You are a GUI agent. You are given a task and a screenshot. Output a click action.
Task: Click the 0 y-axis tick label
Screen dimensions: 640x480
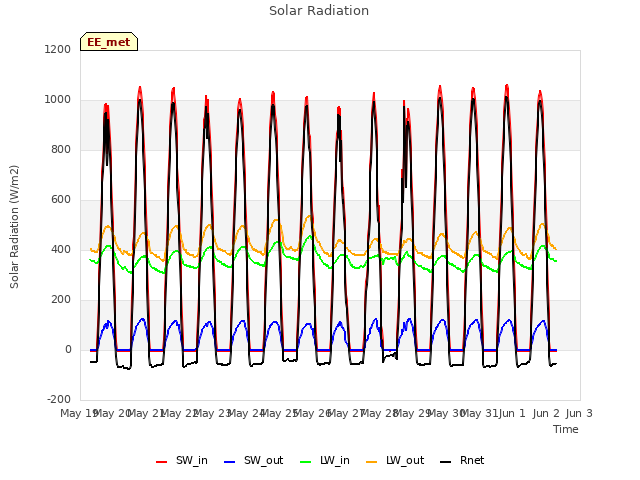pos(68,349)
